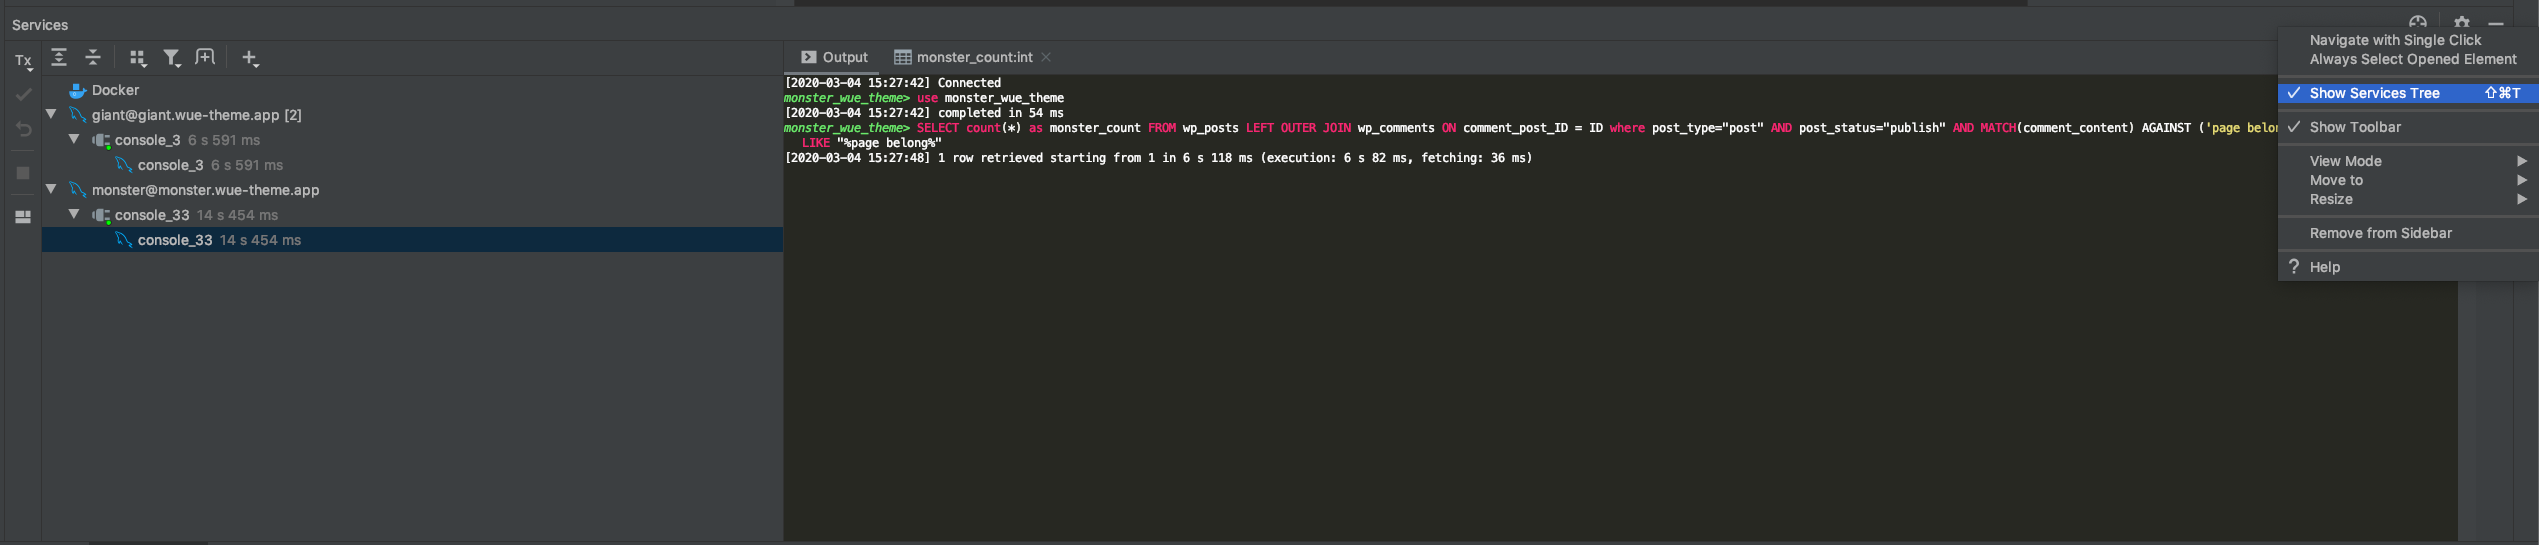The image size is (2539, 545).
Task: Close the monster_count:int tab
Action: (1046, 57)
